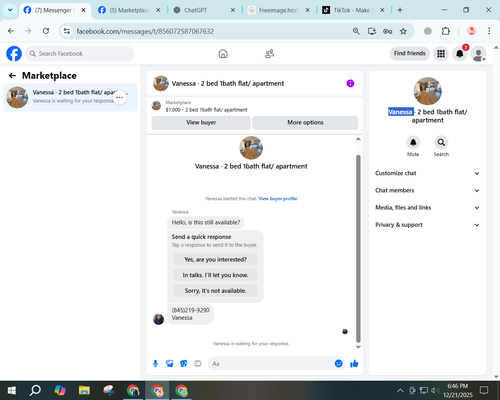
Task: Click the Search Facebook field
Action: pyautogui.click(x=80, y=54)
